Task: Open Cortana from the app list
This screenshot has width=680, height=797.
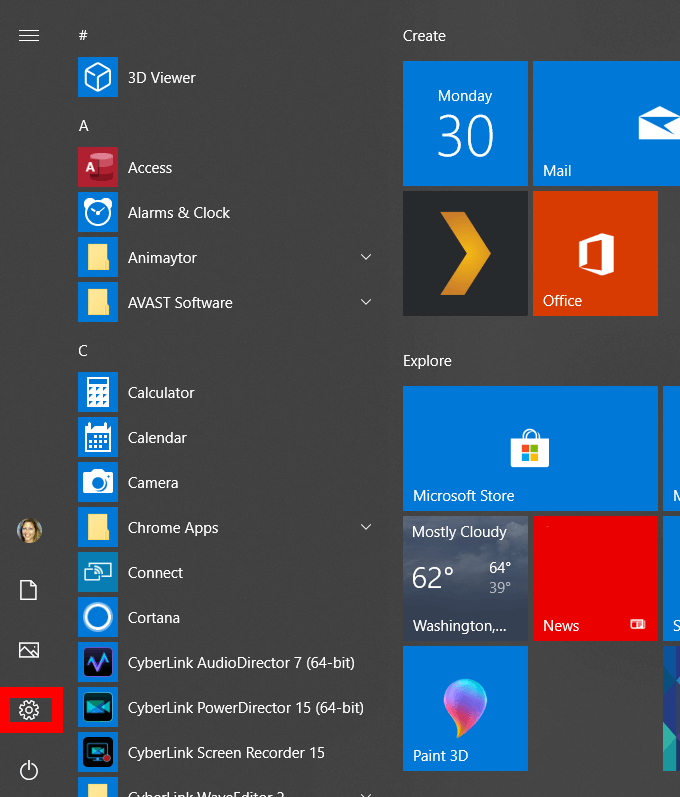Action: (x=153, y=618)
